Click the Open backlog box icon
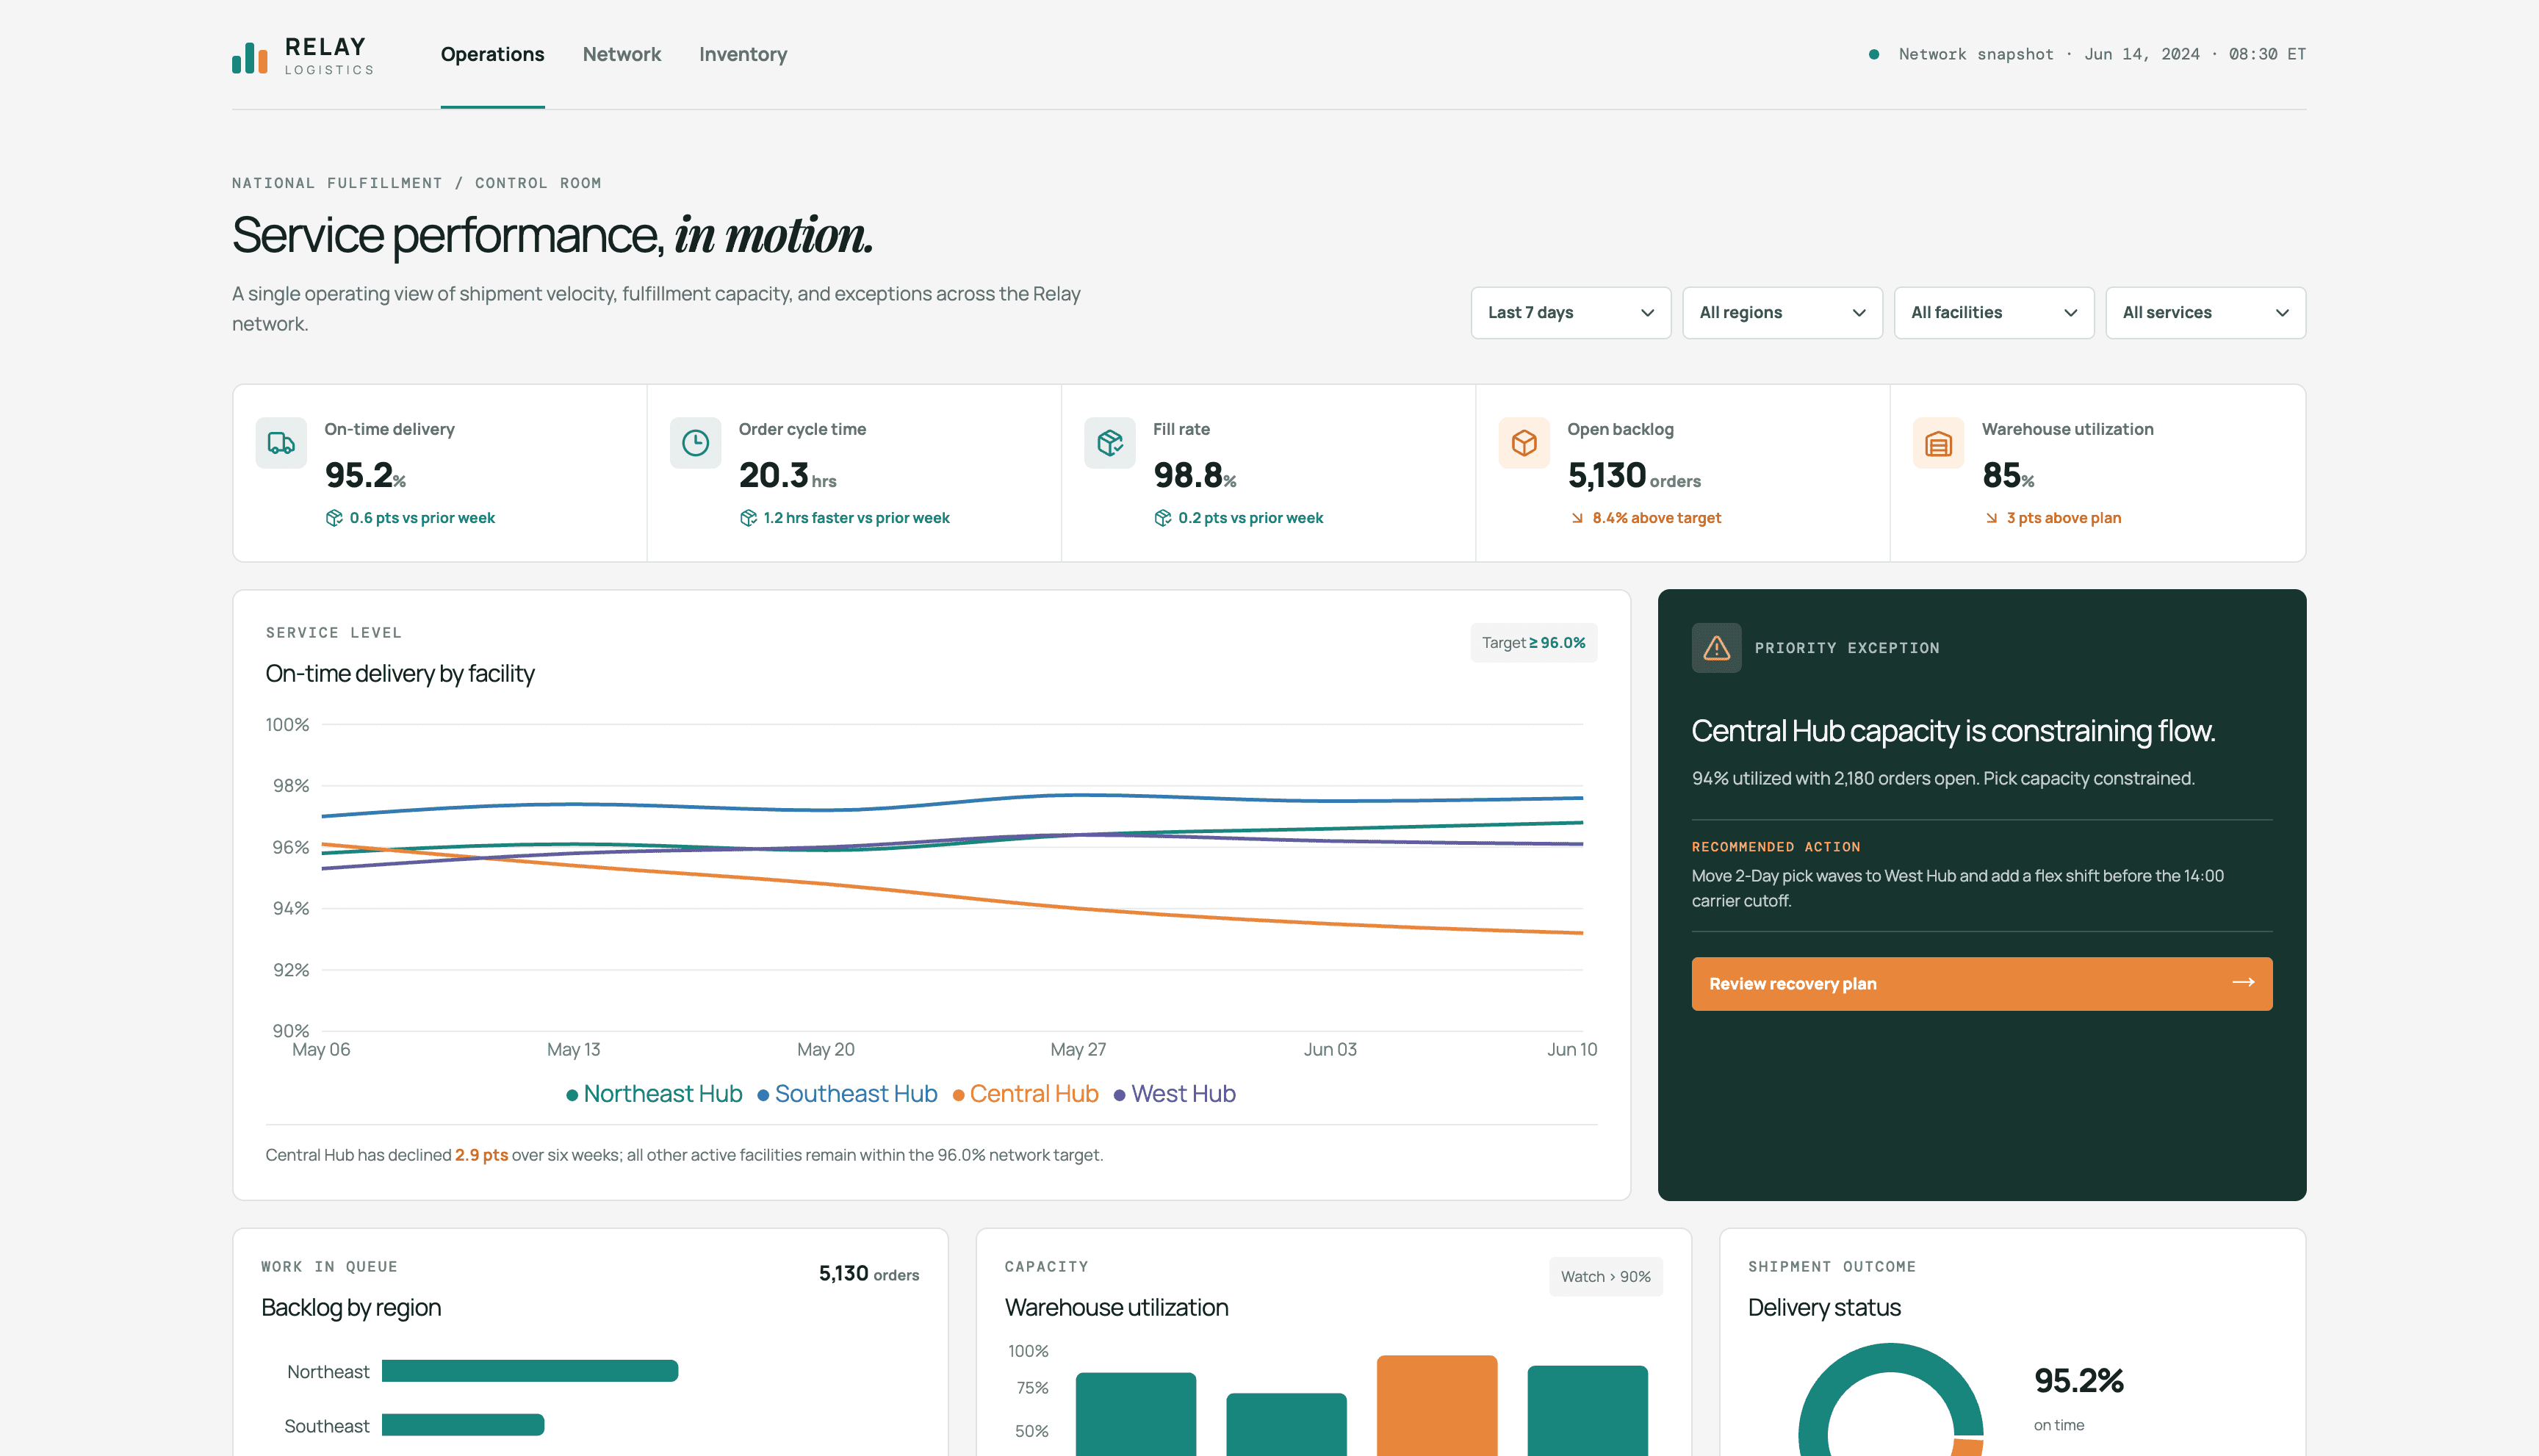The width and height of the screenshot is (2539, 1456). pyautogui.click(x=1524, y=443)
